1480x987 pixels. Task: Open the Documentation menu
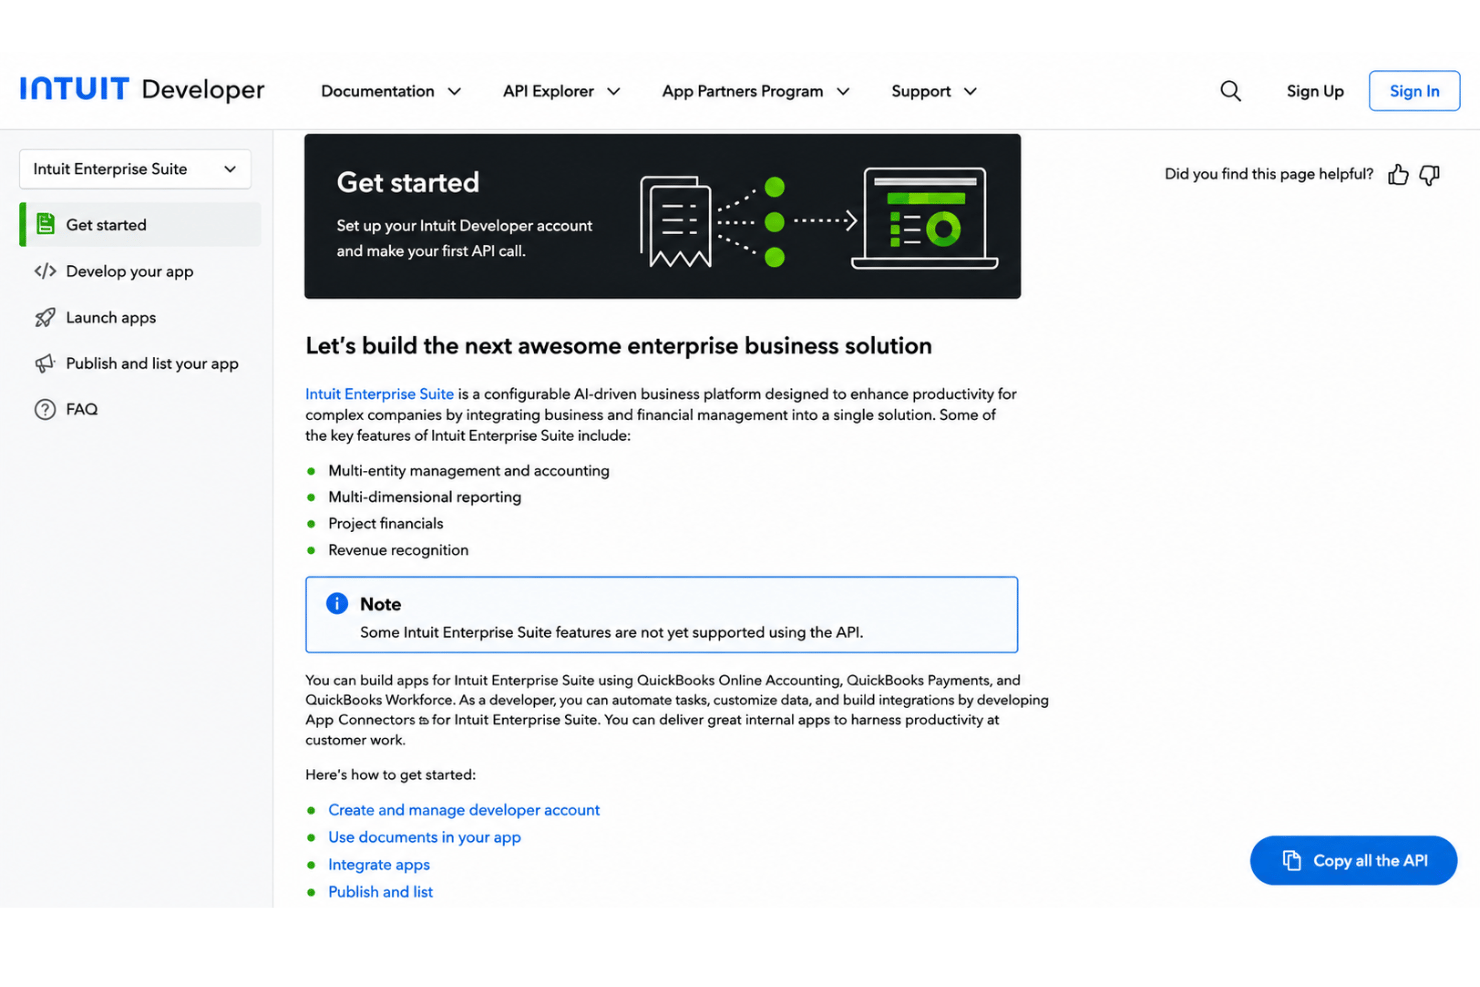tap(391, 91)
